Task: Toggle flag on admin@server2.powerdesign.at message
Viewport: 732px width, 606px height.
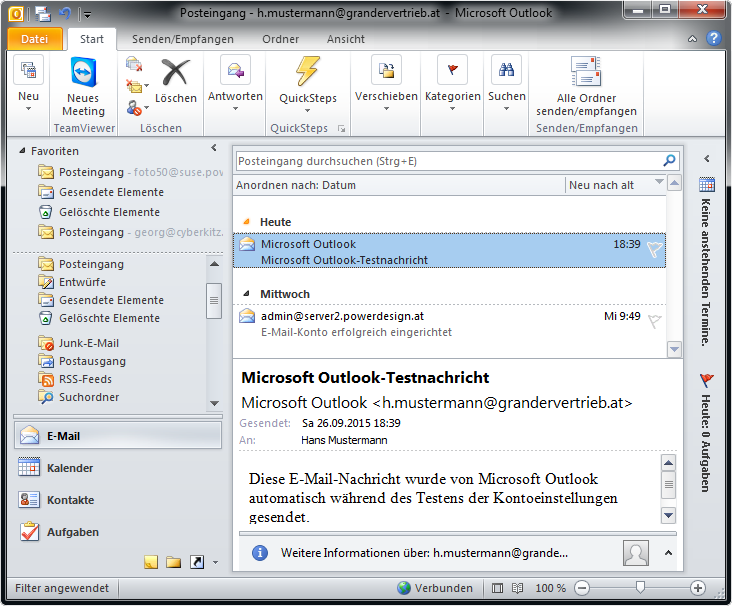Action: coord(654,322)
